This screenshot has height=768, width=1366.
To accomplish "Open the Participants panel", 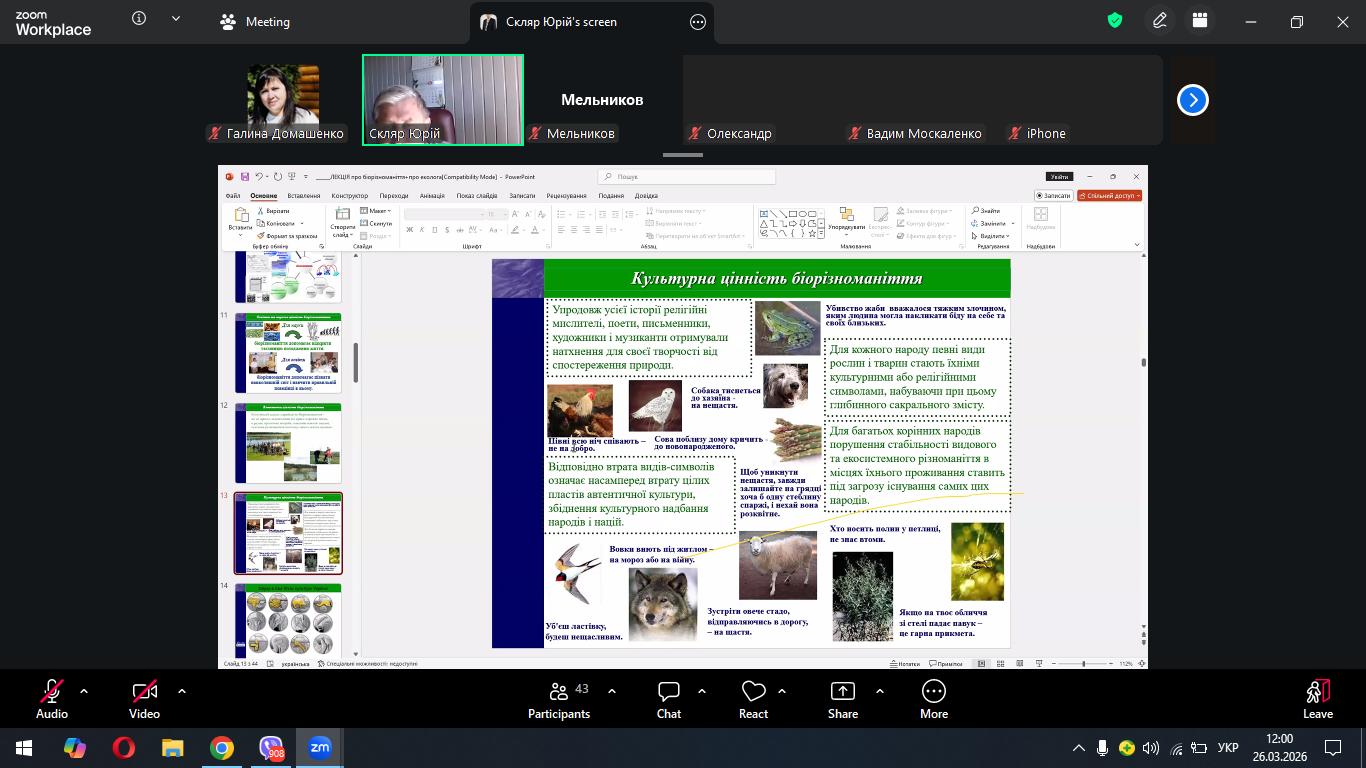I will pos(558,699).
